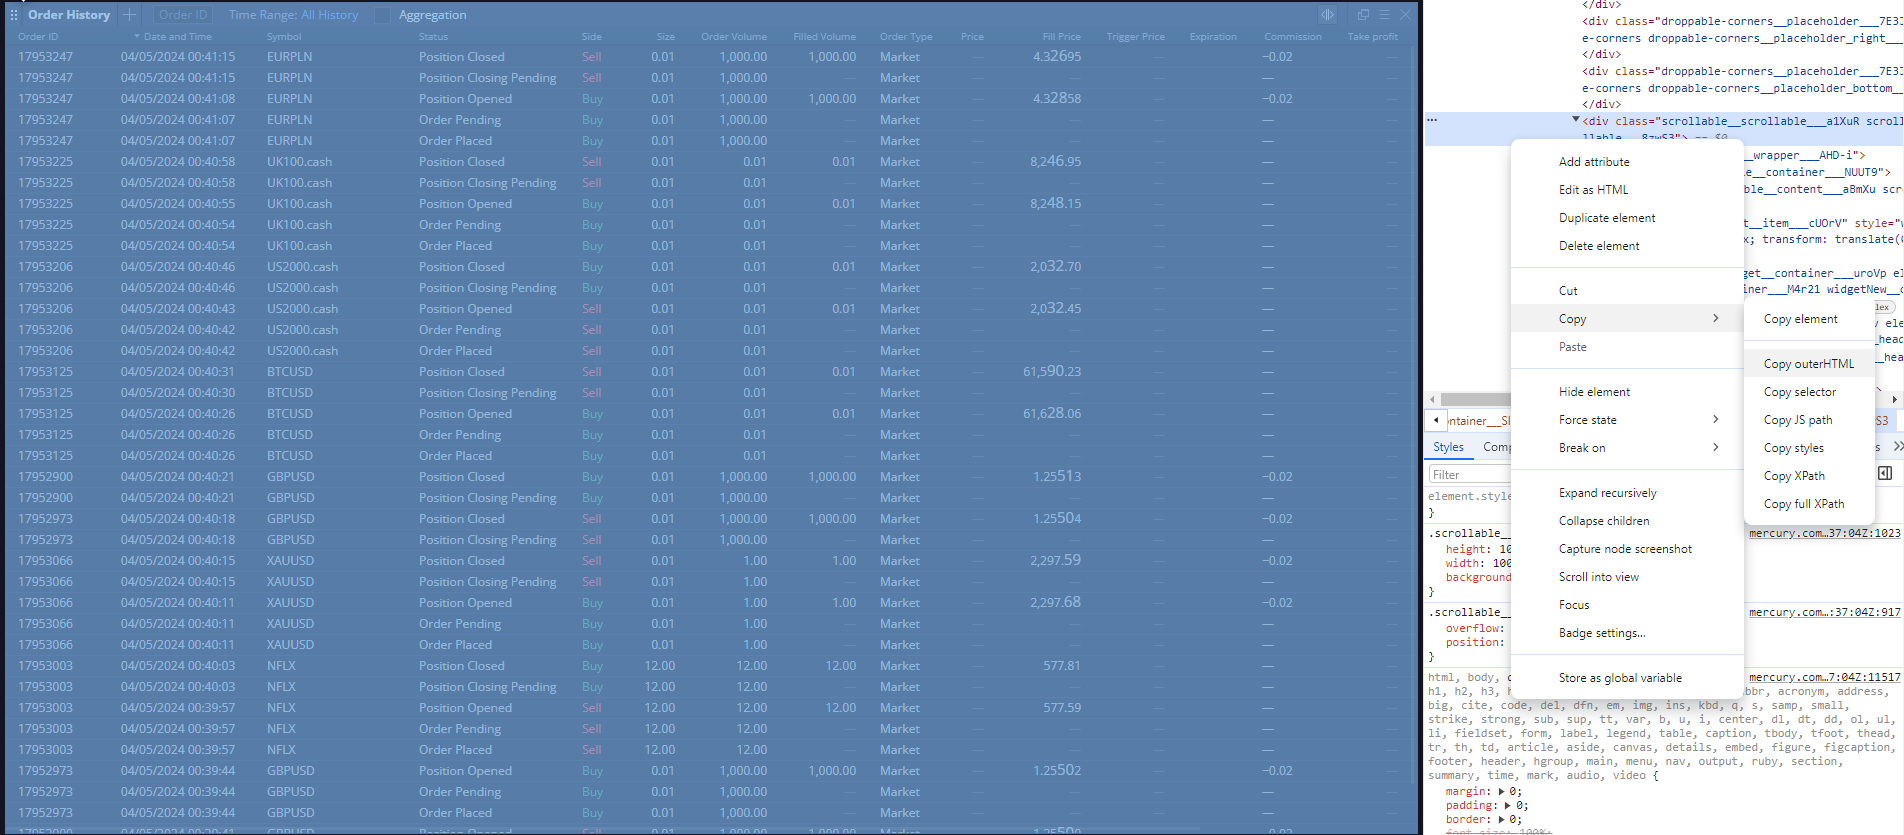
Task: Click the Order History tab title
Action: 69,15
